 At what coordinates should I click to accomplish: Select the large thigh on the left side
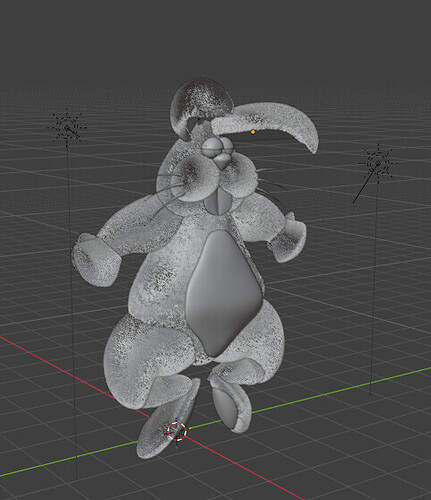[x=147, y=360]
